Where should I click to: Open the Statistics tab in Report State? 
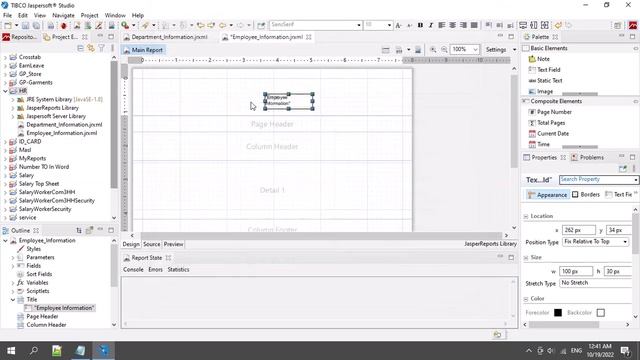[x=178, y=270]
